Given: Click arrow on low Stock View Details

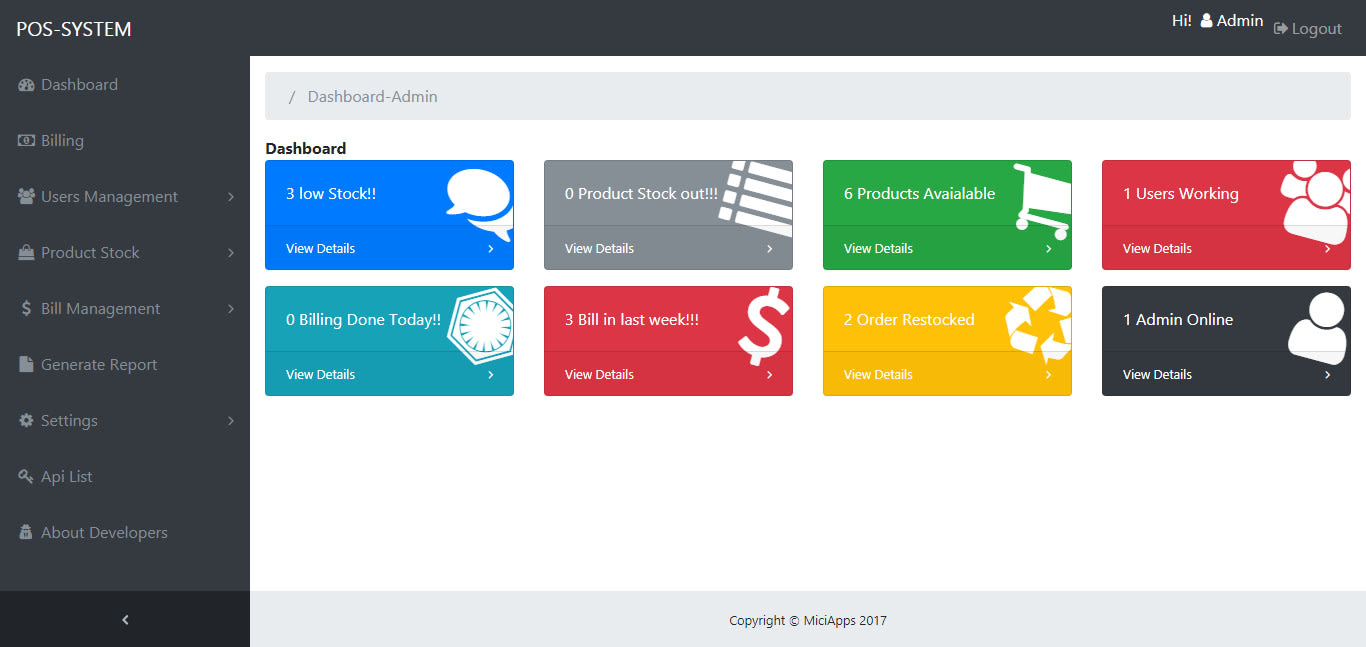Looking at the screenshot, I should click(x=491, y=249).
